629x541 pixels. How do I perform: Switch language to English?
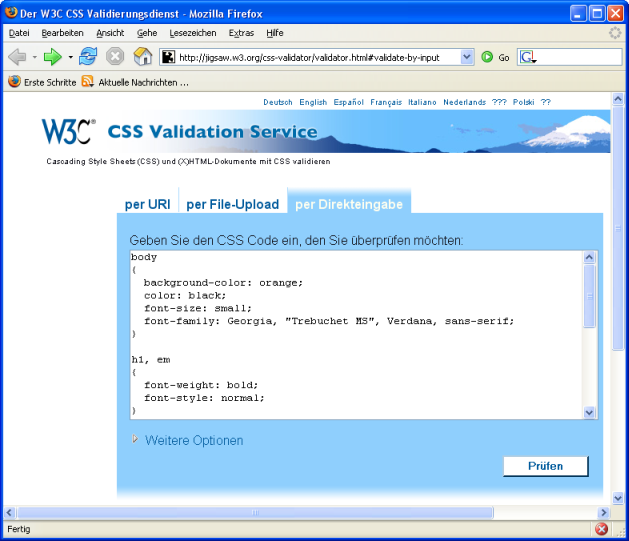(x=313, y=102)
